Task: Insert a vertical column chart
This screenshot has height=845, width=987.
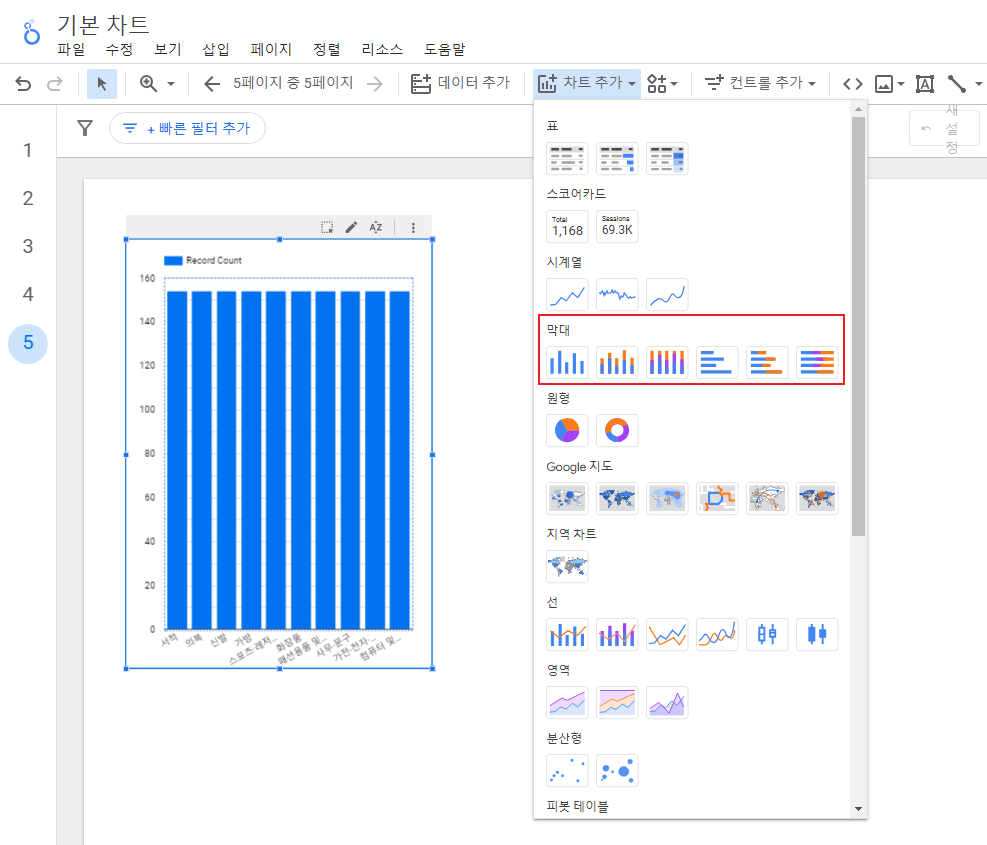Action: point(567,362)
